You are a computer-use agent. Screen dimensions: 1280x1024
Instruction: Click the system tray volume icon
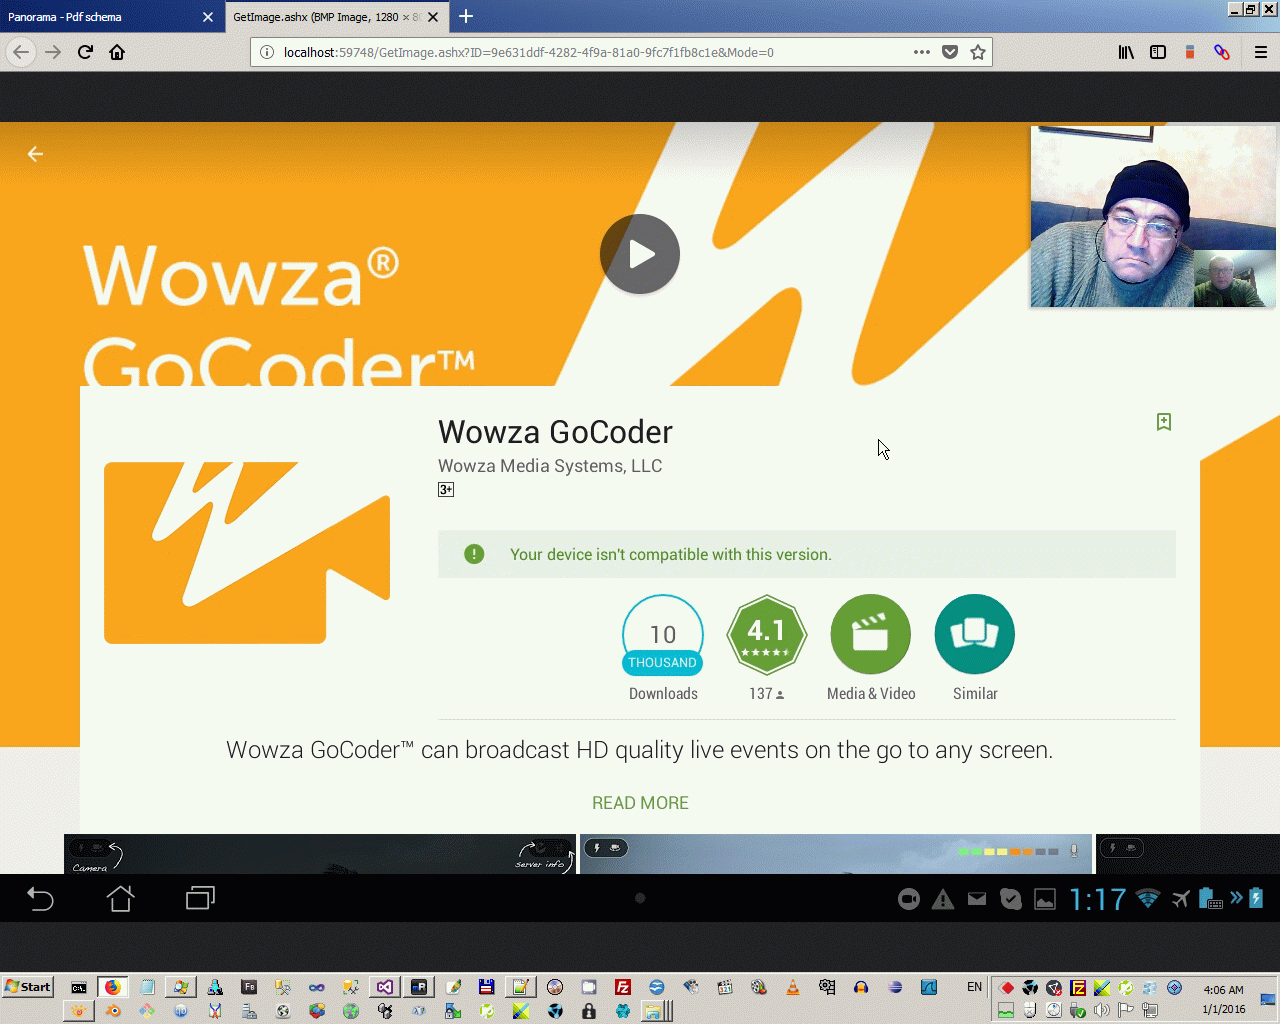click(x=1102, y=1010)
